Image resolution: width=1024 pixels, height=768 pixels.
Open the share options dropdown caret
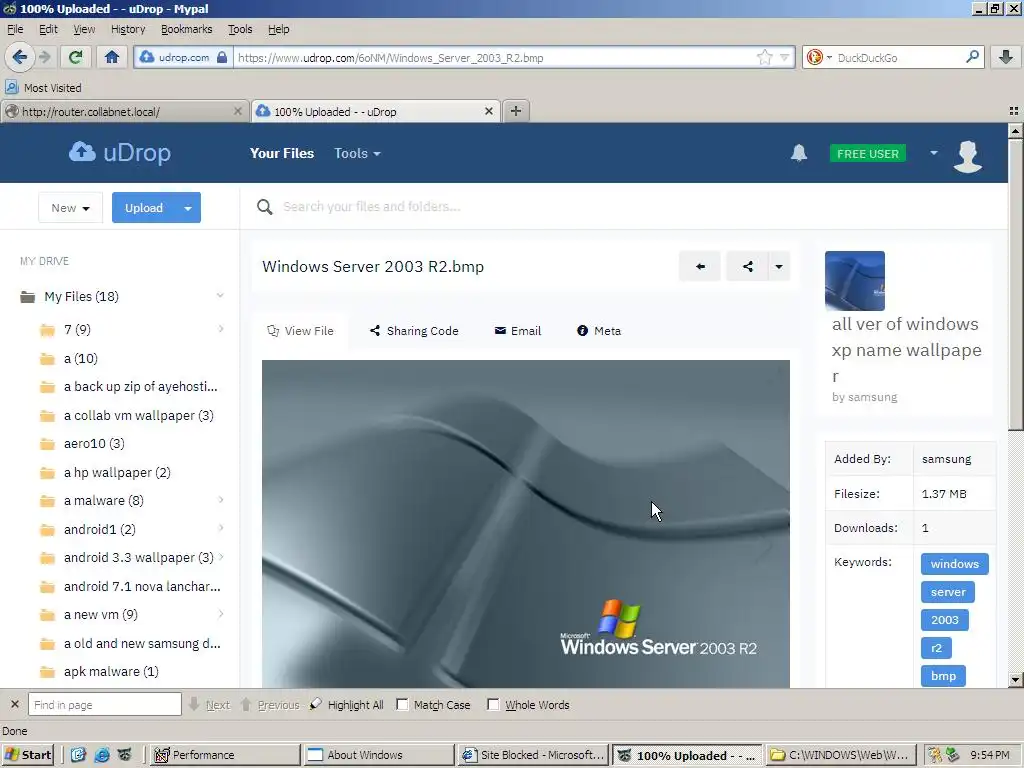coord(778,266)
